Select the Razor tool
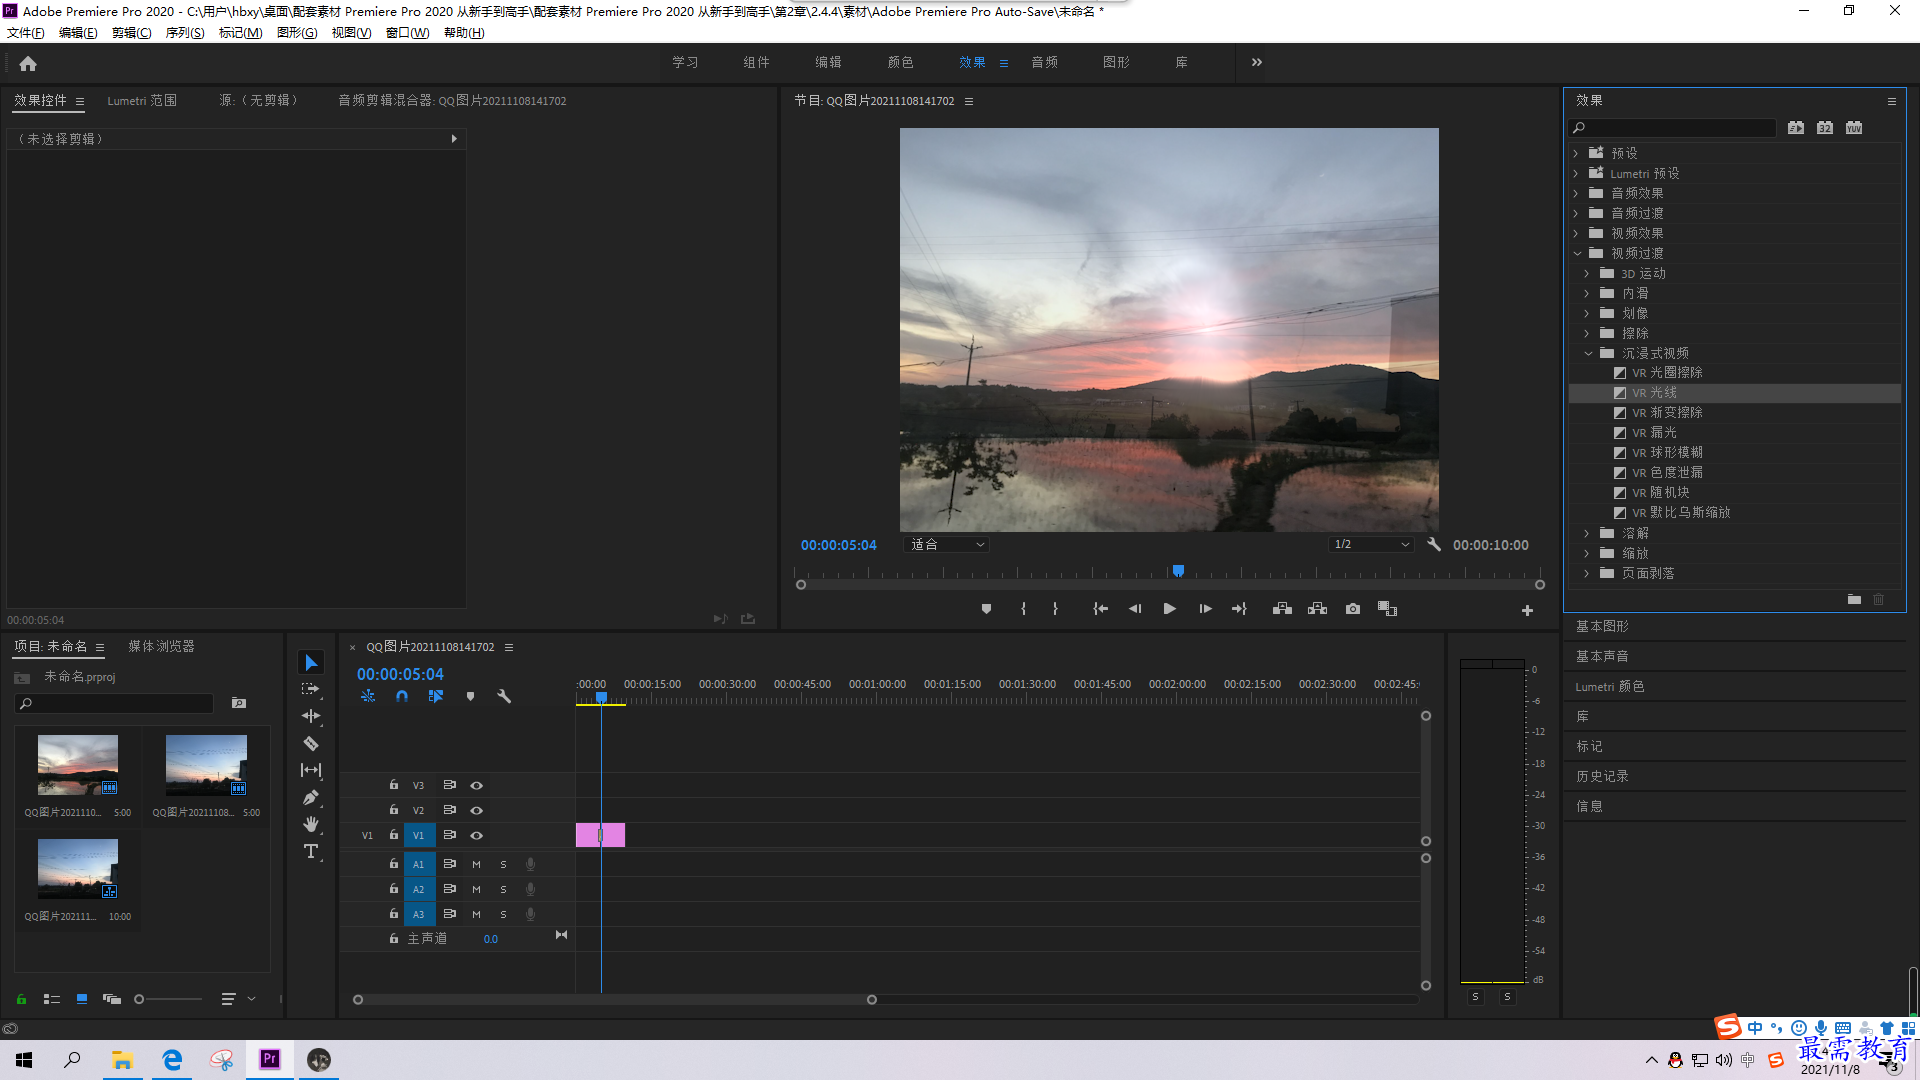This screenshot has height=1080, width=1920. coord(311,743)
